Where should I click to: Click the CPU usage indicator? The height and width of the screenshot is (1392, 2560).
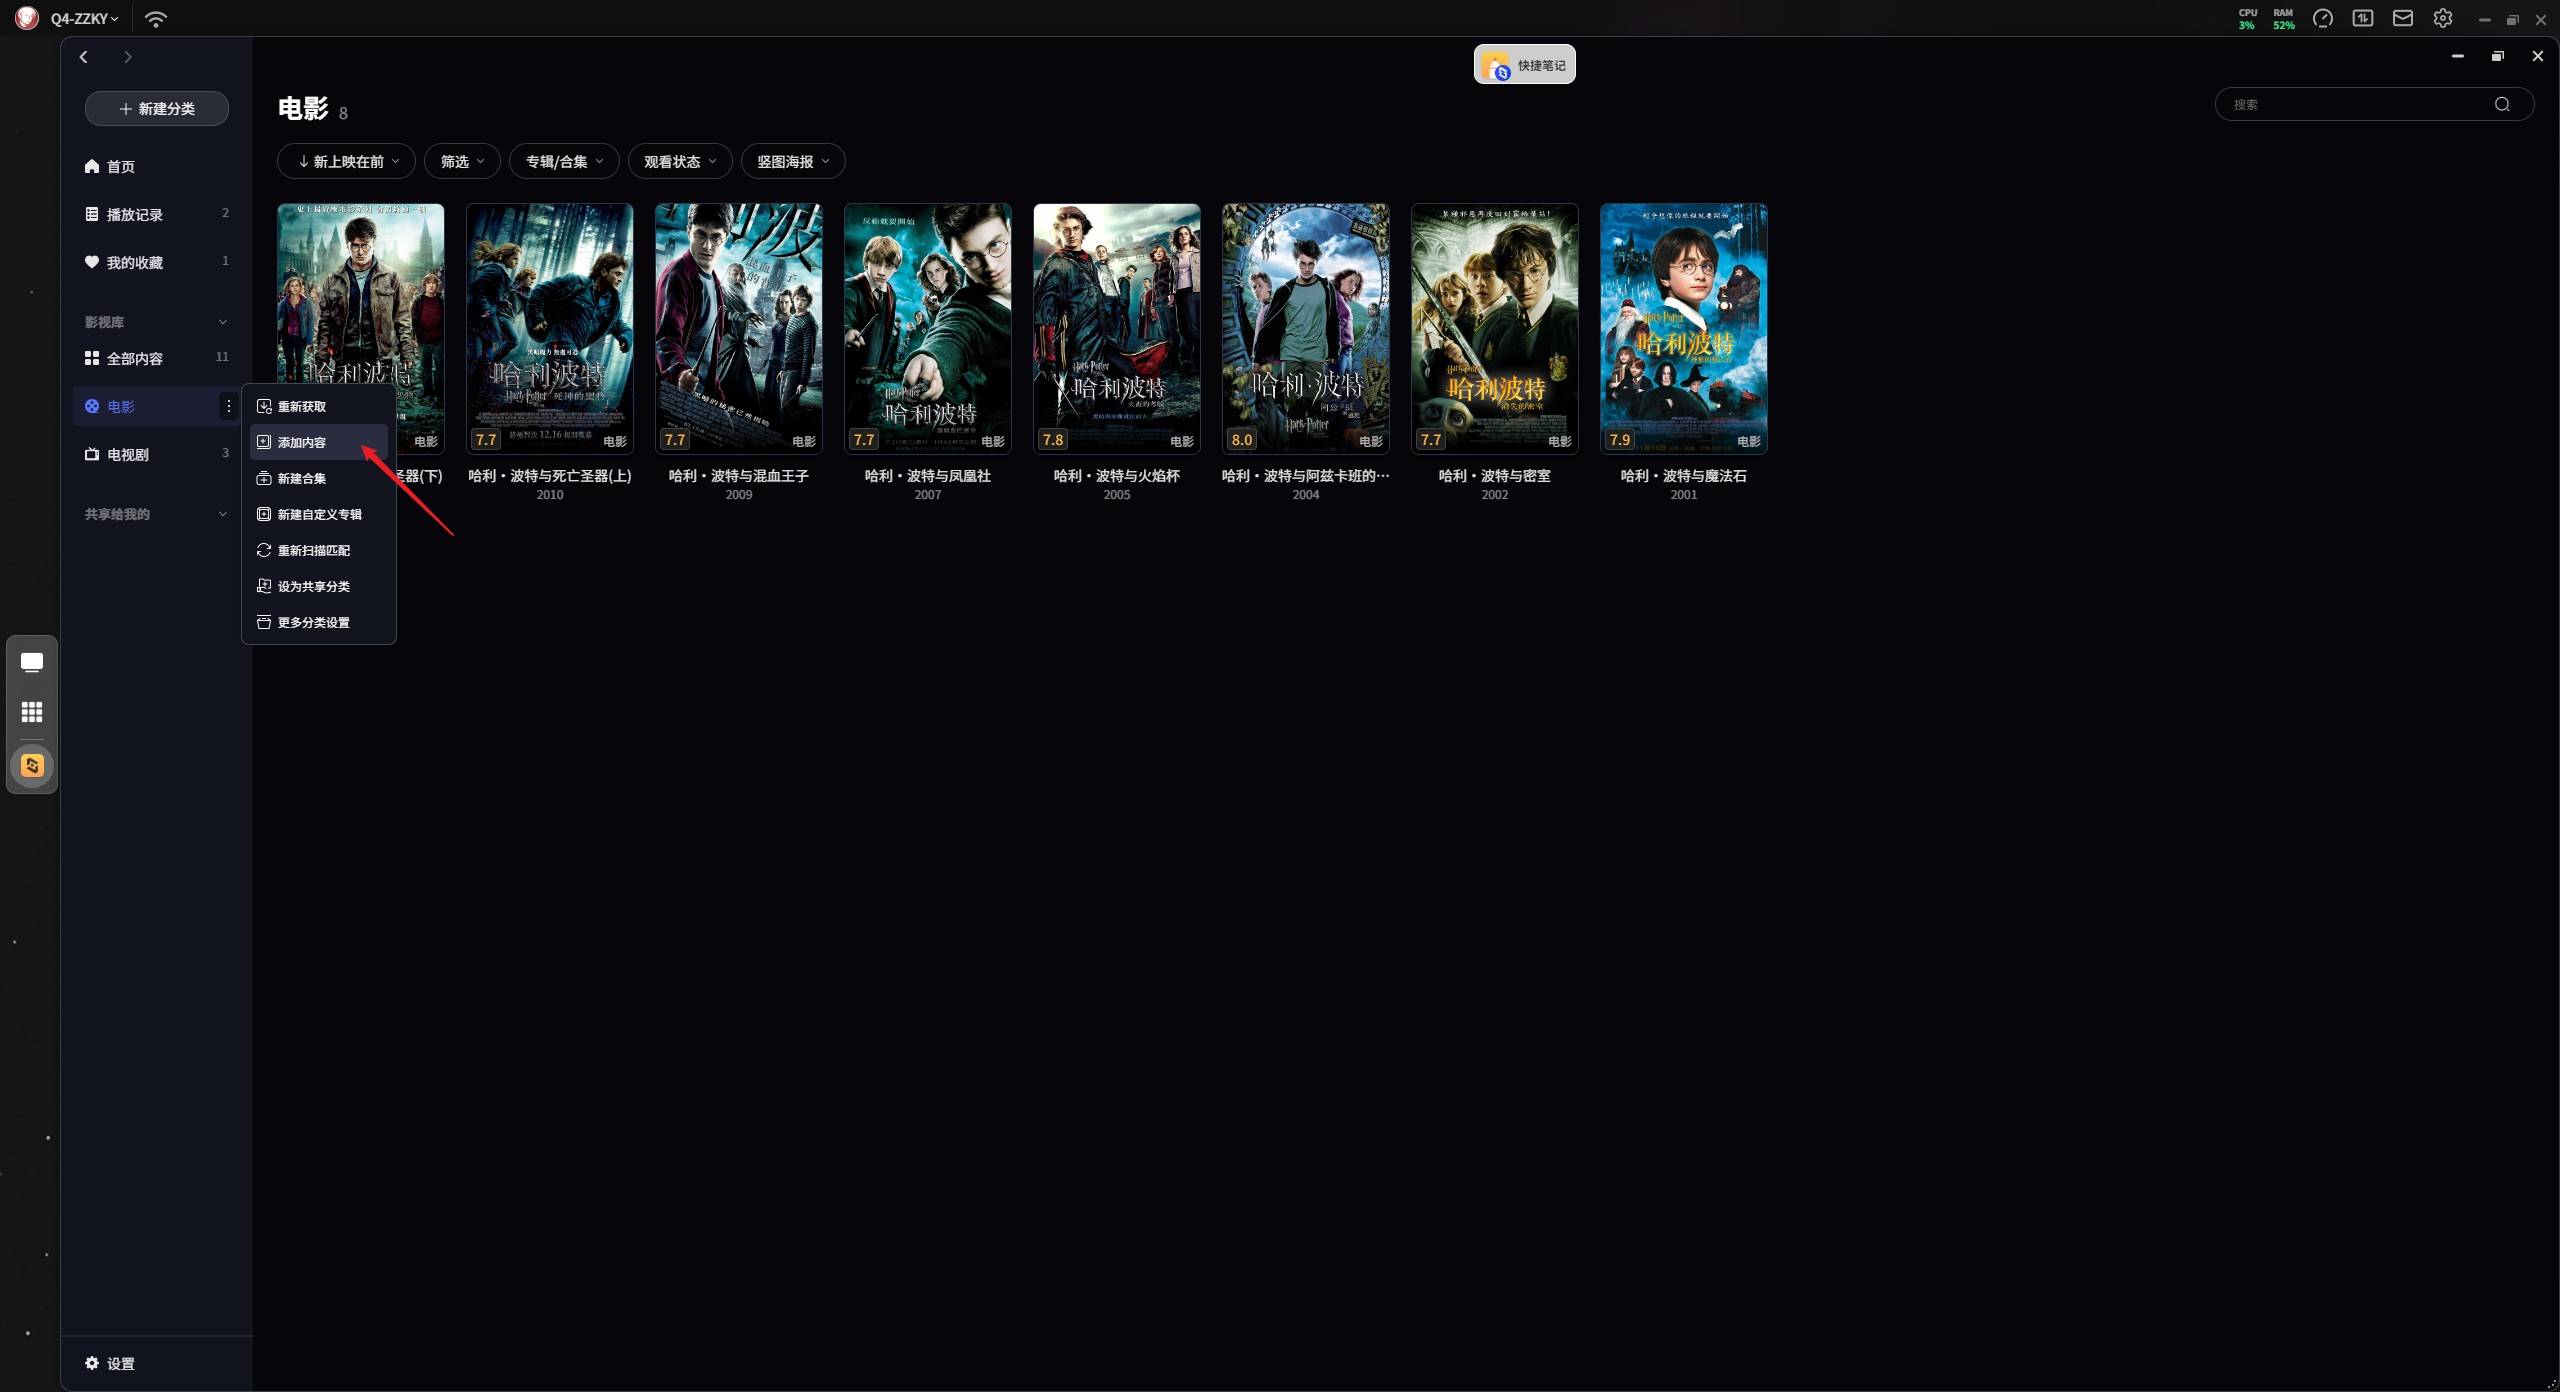click(x=2247, y=19)
